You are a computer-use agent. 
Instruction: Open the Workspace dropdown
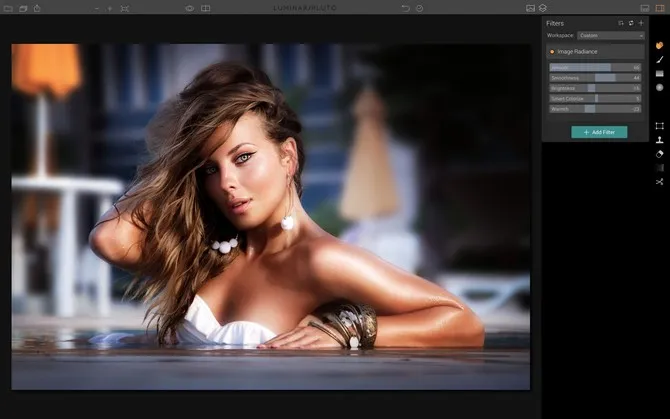point(610,36)
